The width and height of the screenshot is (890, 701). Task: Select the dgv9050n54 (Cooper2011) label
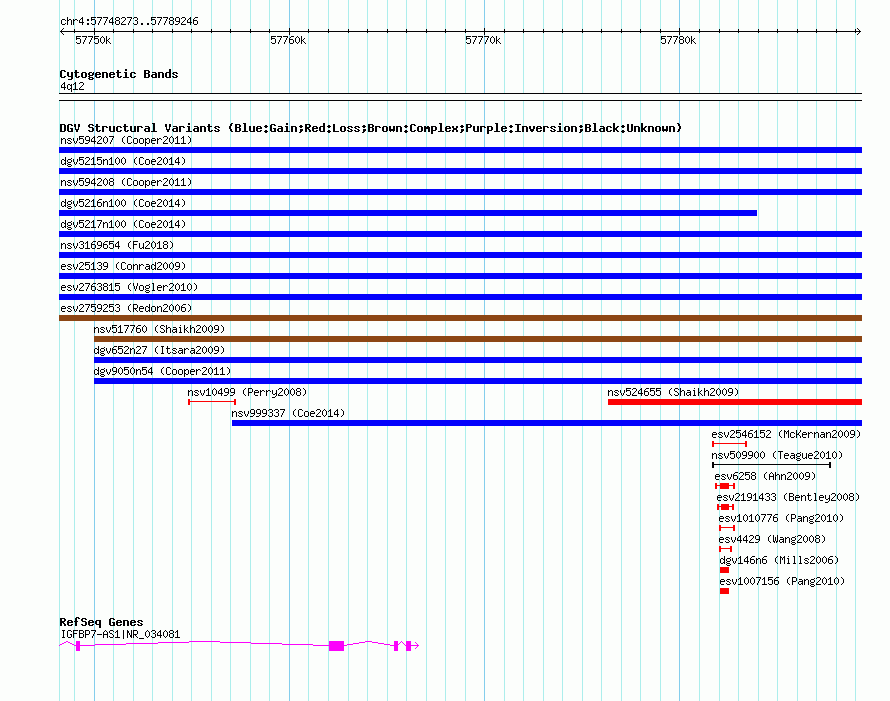point(162,371)
